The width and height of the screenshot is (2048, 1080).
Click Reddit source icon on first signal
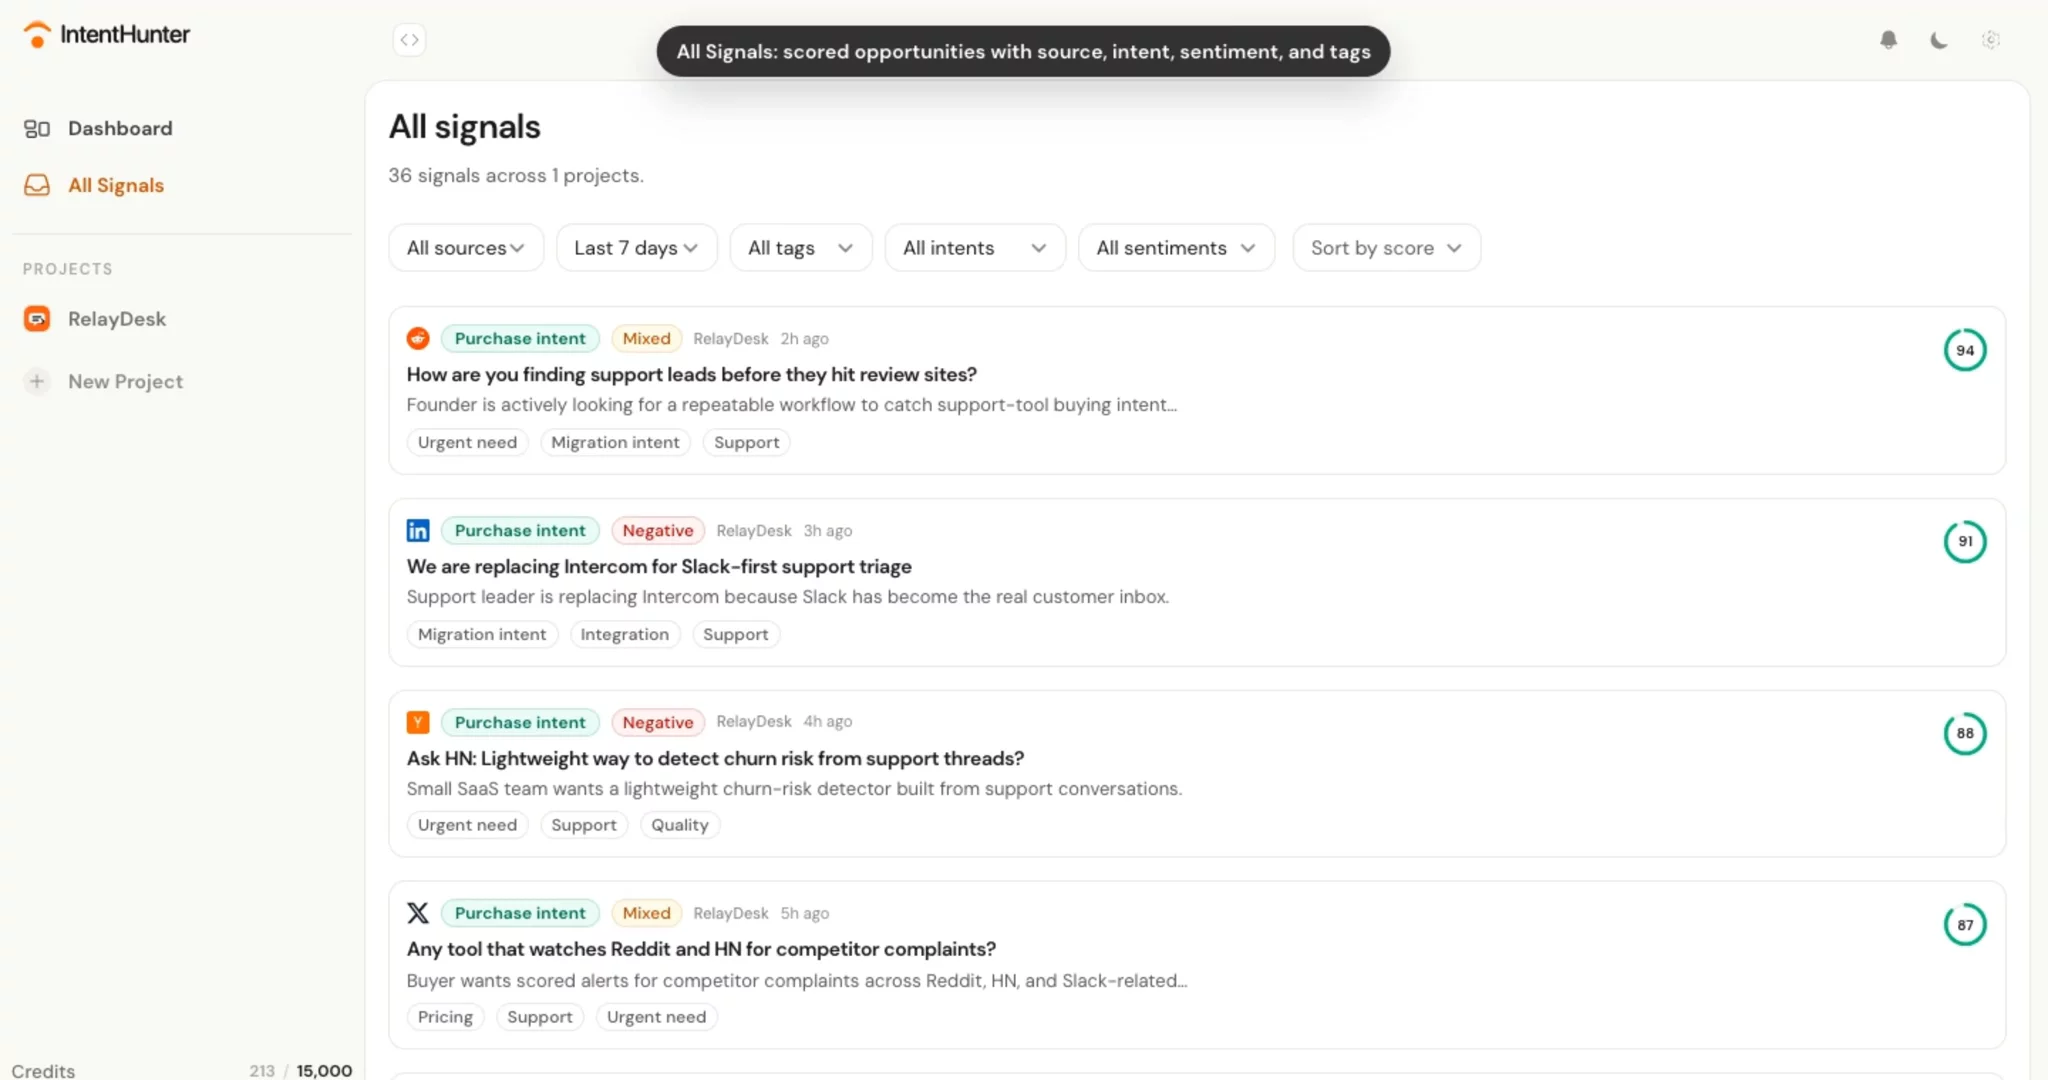click(x=418, y=338)
